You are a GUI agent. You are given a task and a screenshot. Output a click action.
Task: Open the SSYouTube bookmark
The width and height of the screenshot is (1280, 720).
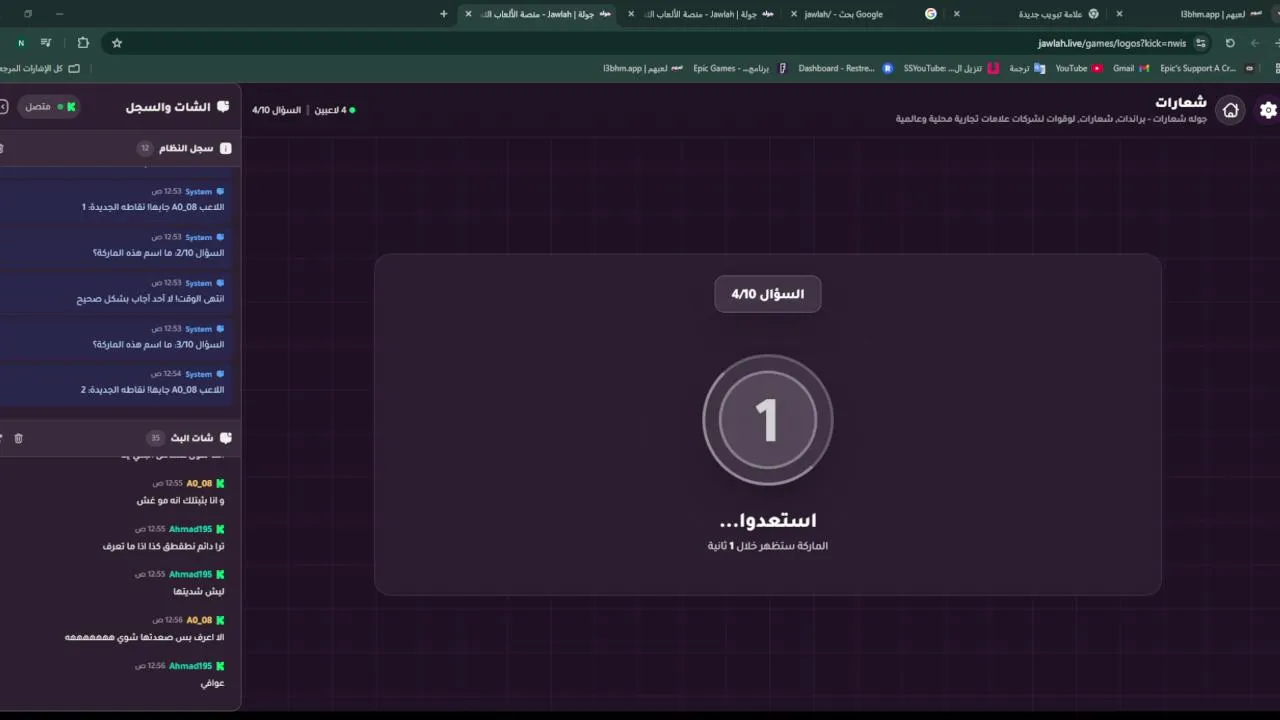pyautogui.click(x=951, y=68)
